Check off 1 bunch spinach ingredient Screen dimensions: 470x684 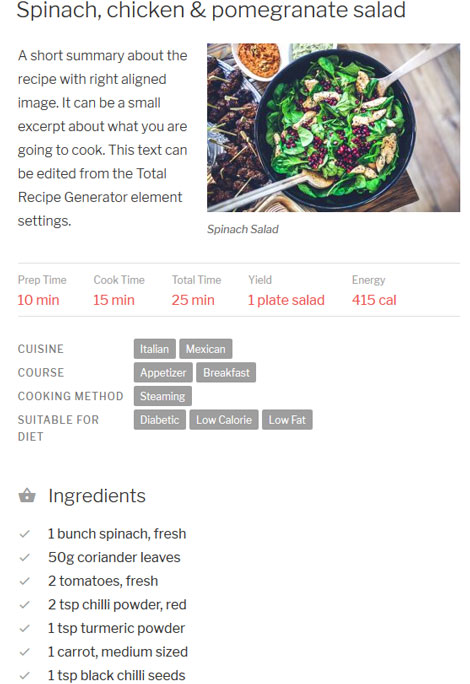coord(25,534)
